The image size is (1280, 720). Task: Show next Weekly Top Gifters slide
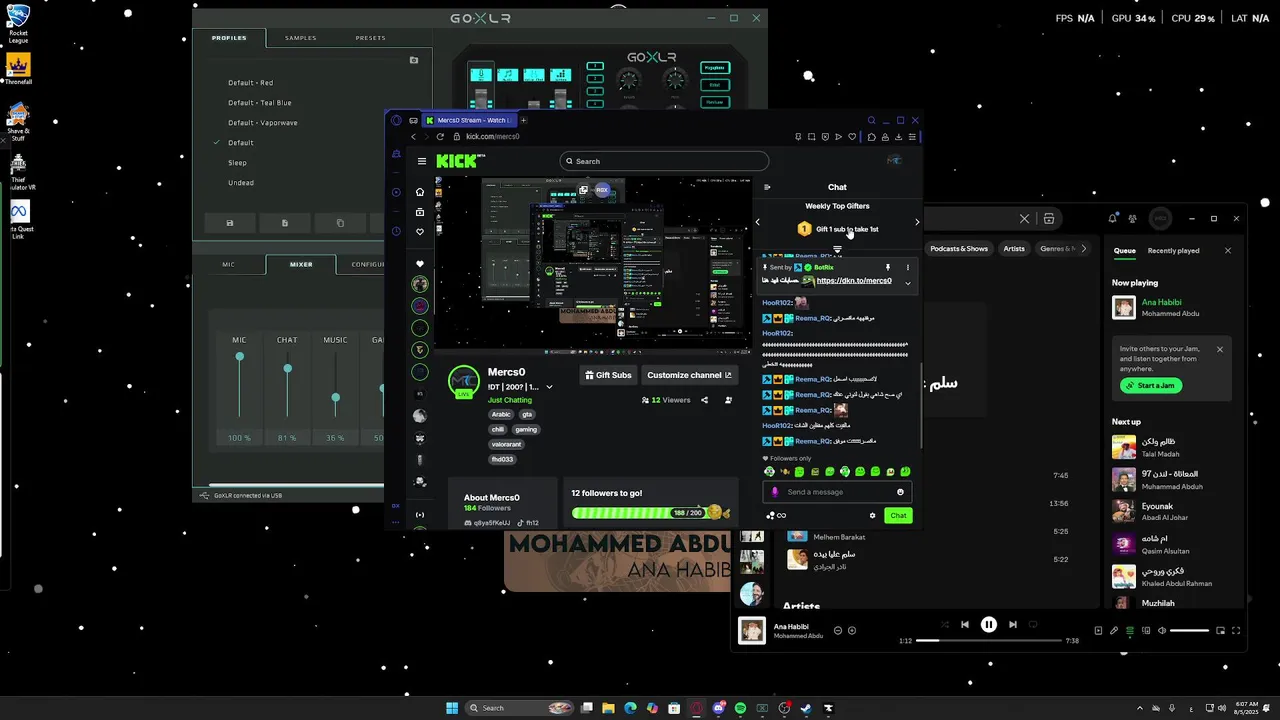[x=917, y=222]
